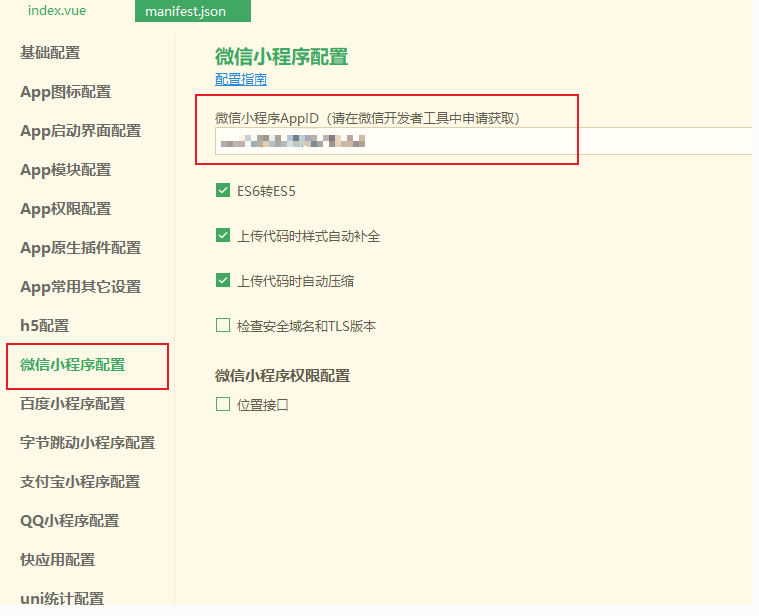Check the 位置接口 permission box

point(223,404)
